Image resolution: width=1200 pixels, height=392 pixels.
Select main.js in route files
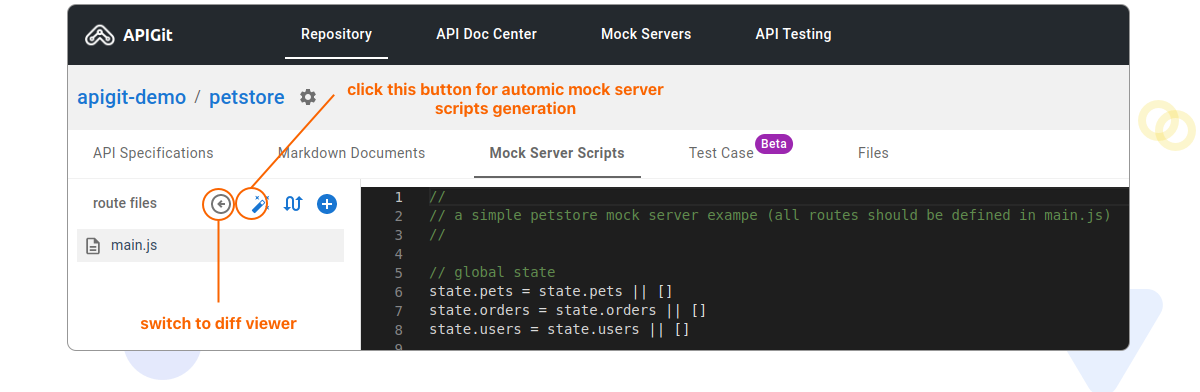point(210,246)
